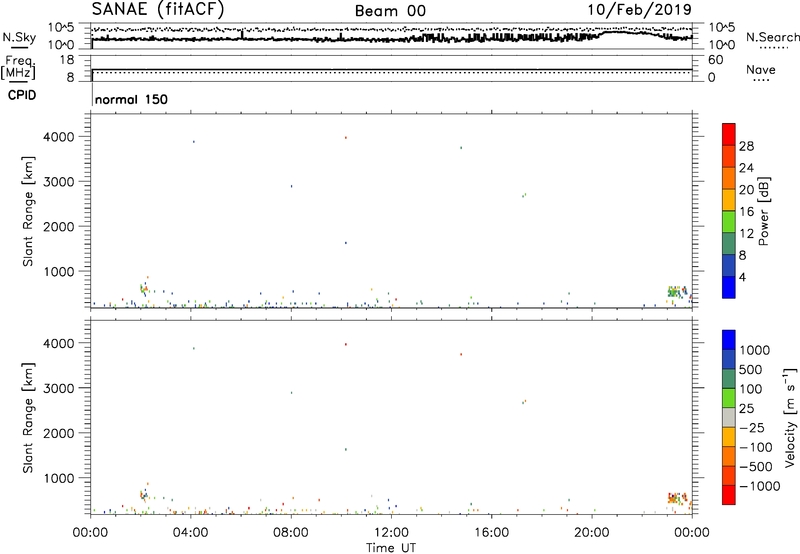The image size is (800, 554).
Task: Click the green 12-16 dB power color segment
Action: point(729,221)
